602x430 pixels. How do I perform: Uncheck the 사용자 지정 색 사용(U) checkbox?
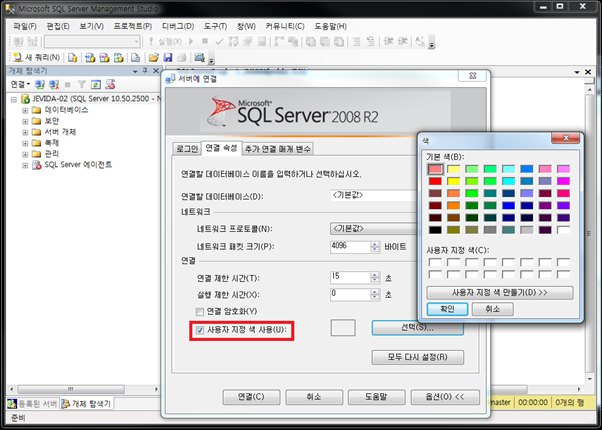pyautogui.click(x=200, y=330)
